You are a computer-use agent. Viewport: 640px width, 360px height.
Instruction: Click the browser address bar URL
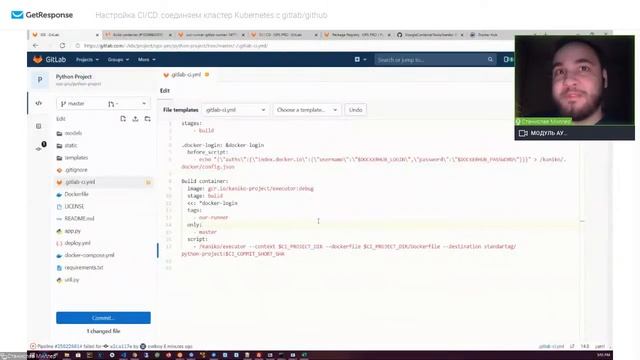coord(176,46)
